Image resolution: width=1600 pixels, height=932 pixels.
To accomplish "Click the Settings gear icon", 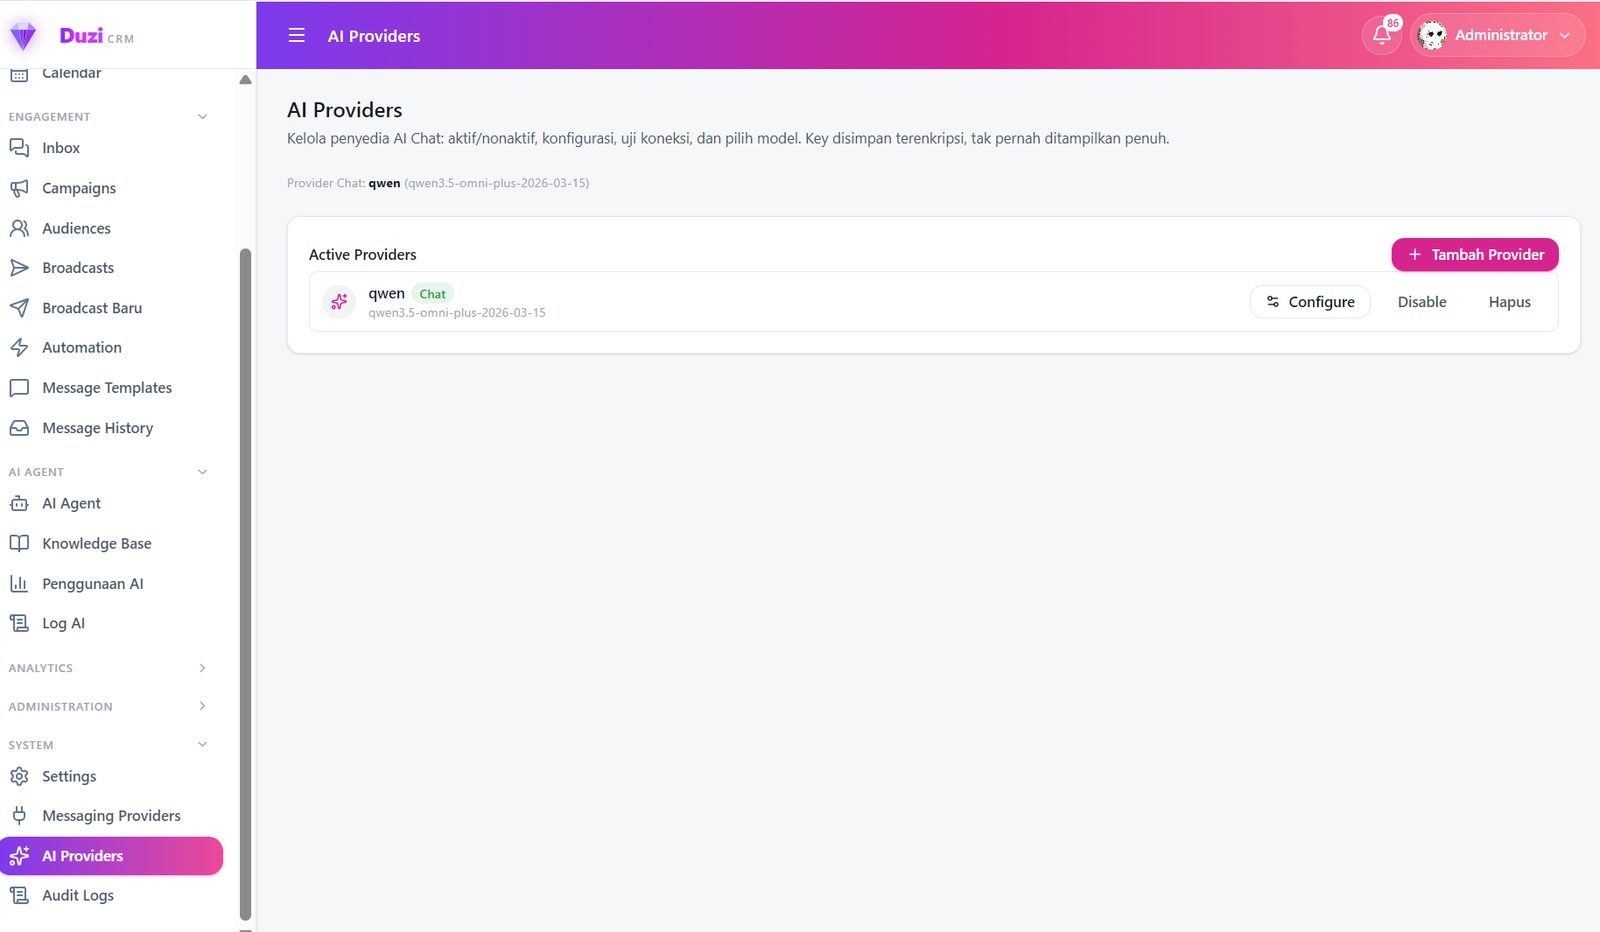I will tap(19, 776).
